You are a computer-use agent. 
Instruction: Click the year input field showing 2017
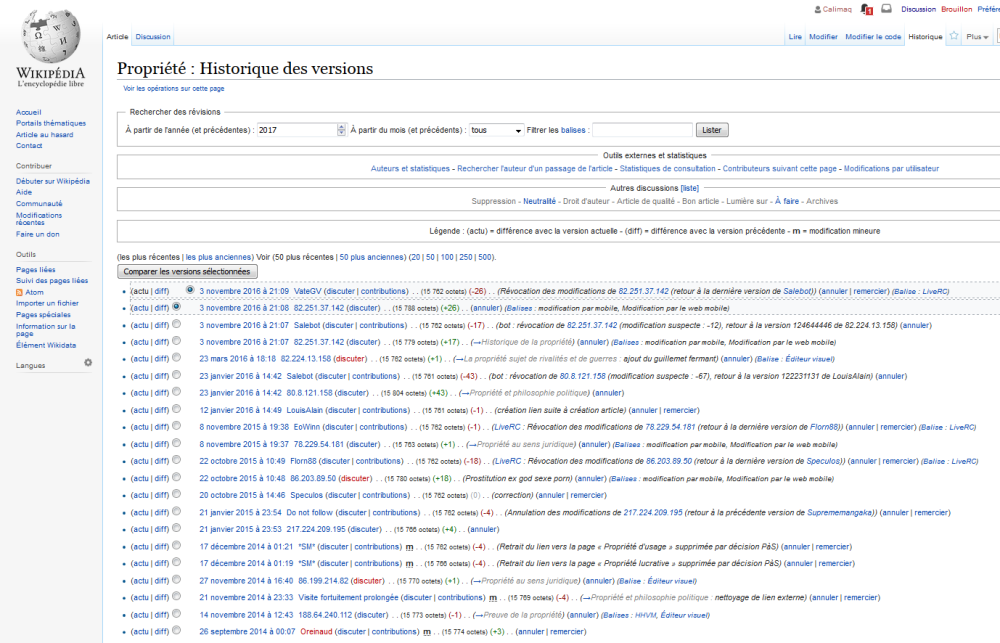pos(297,130)
